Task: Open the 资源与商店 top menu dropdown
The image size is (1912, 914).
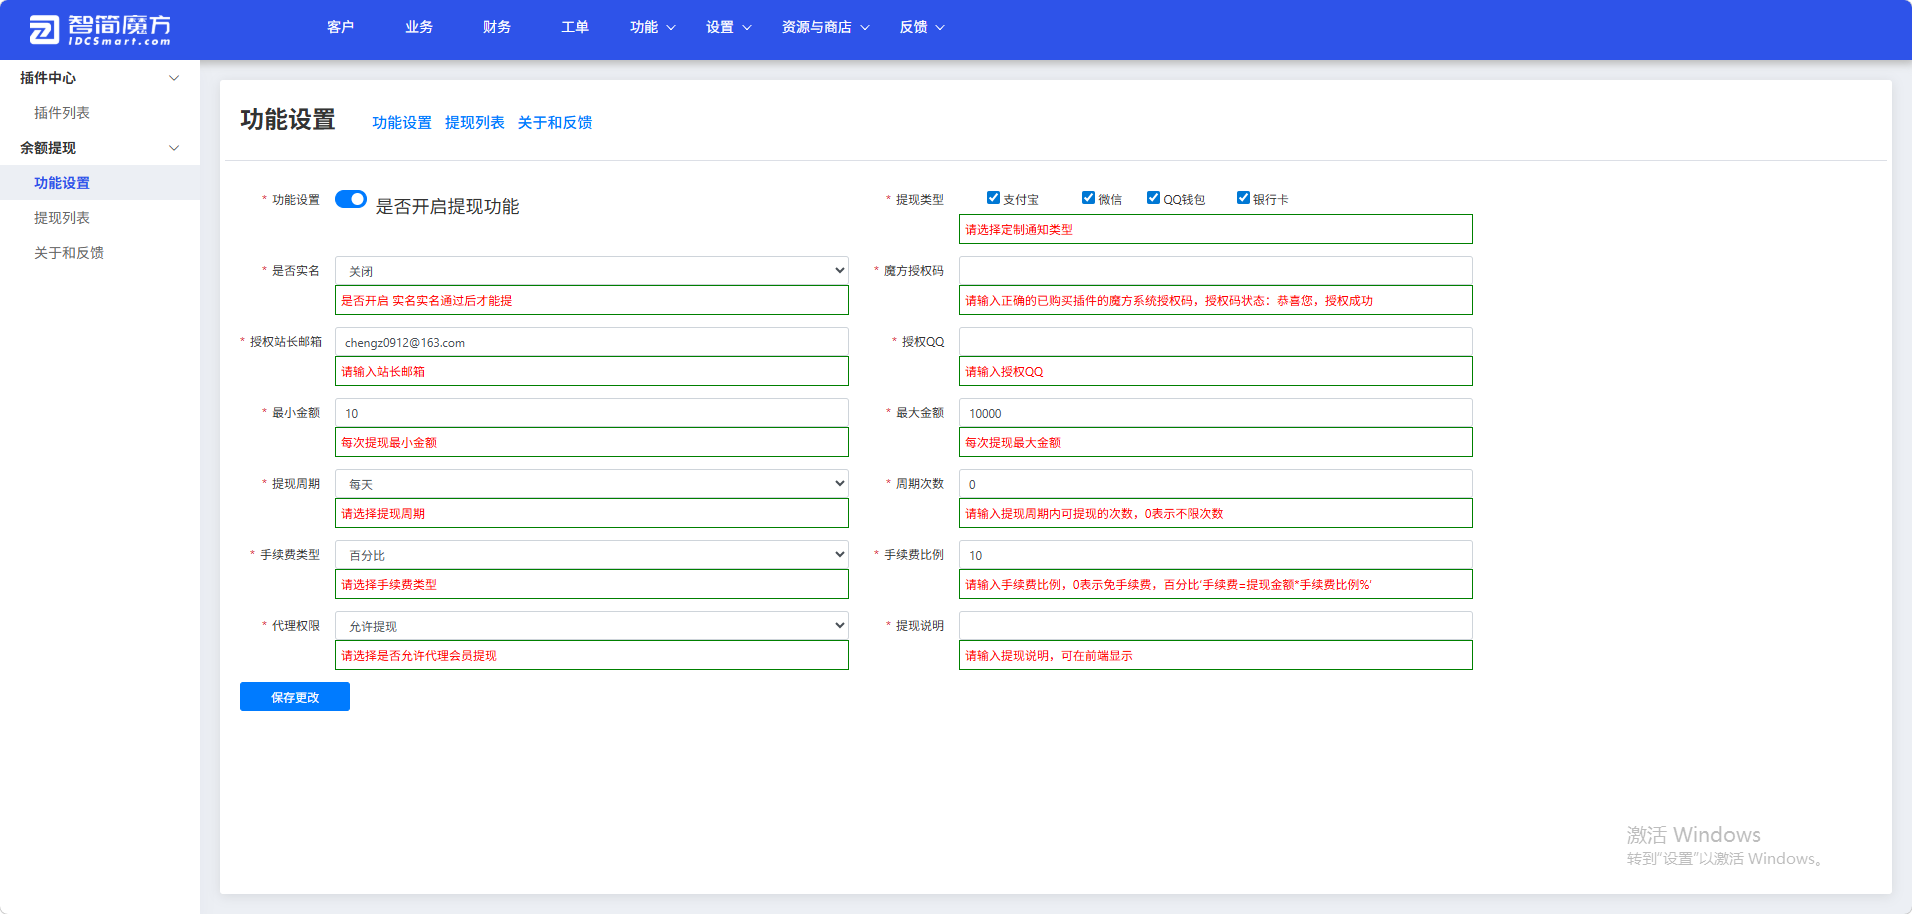Action: tap(826, 27)
